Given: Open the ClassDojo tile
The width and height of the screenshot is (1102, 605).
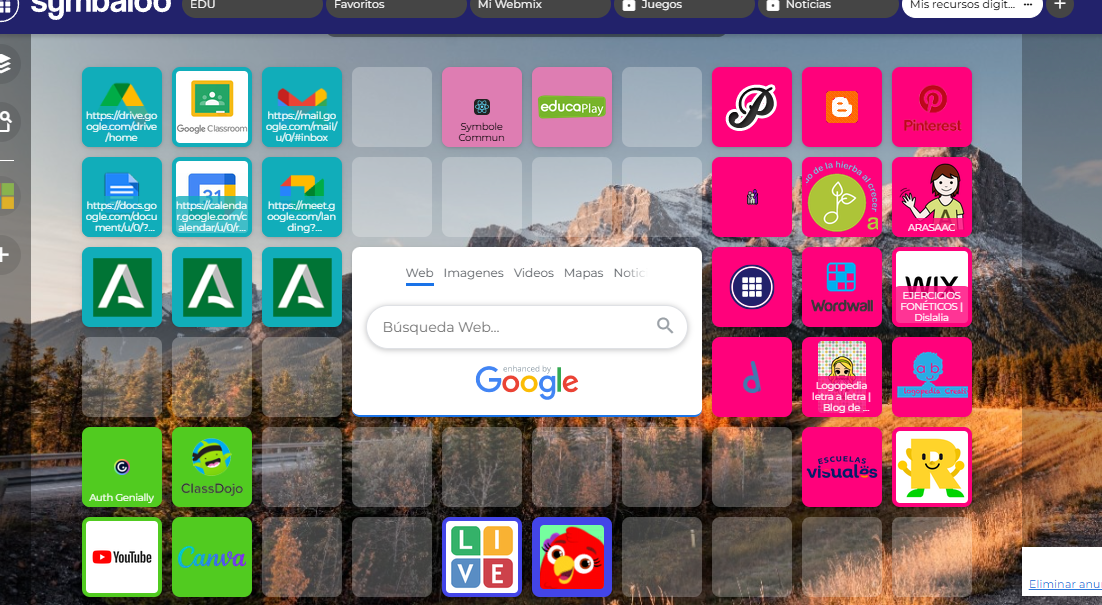Looking at the screenshot, I should (212, 467).
